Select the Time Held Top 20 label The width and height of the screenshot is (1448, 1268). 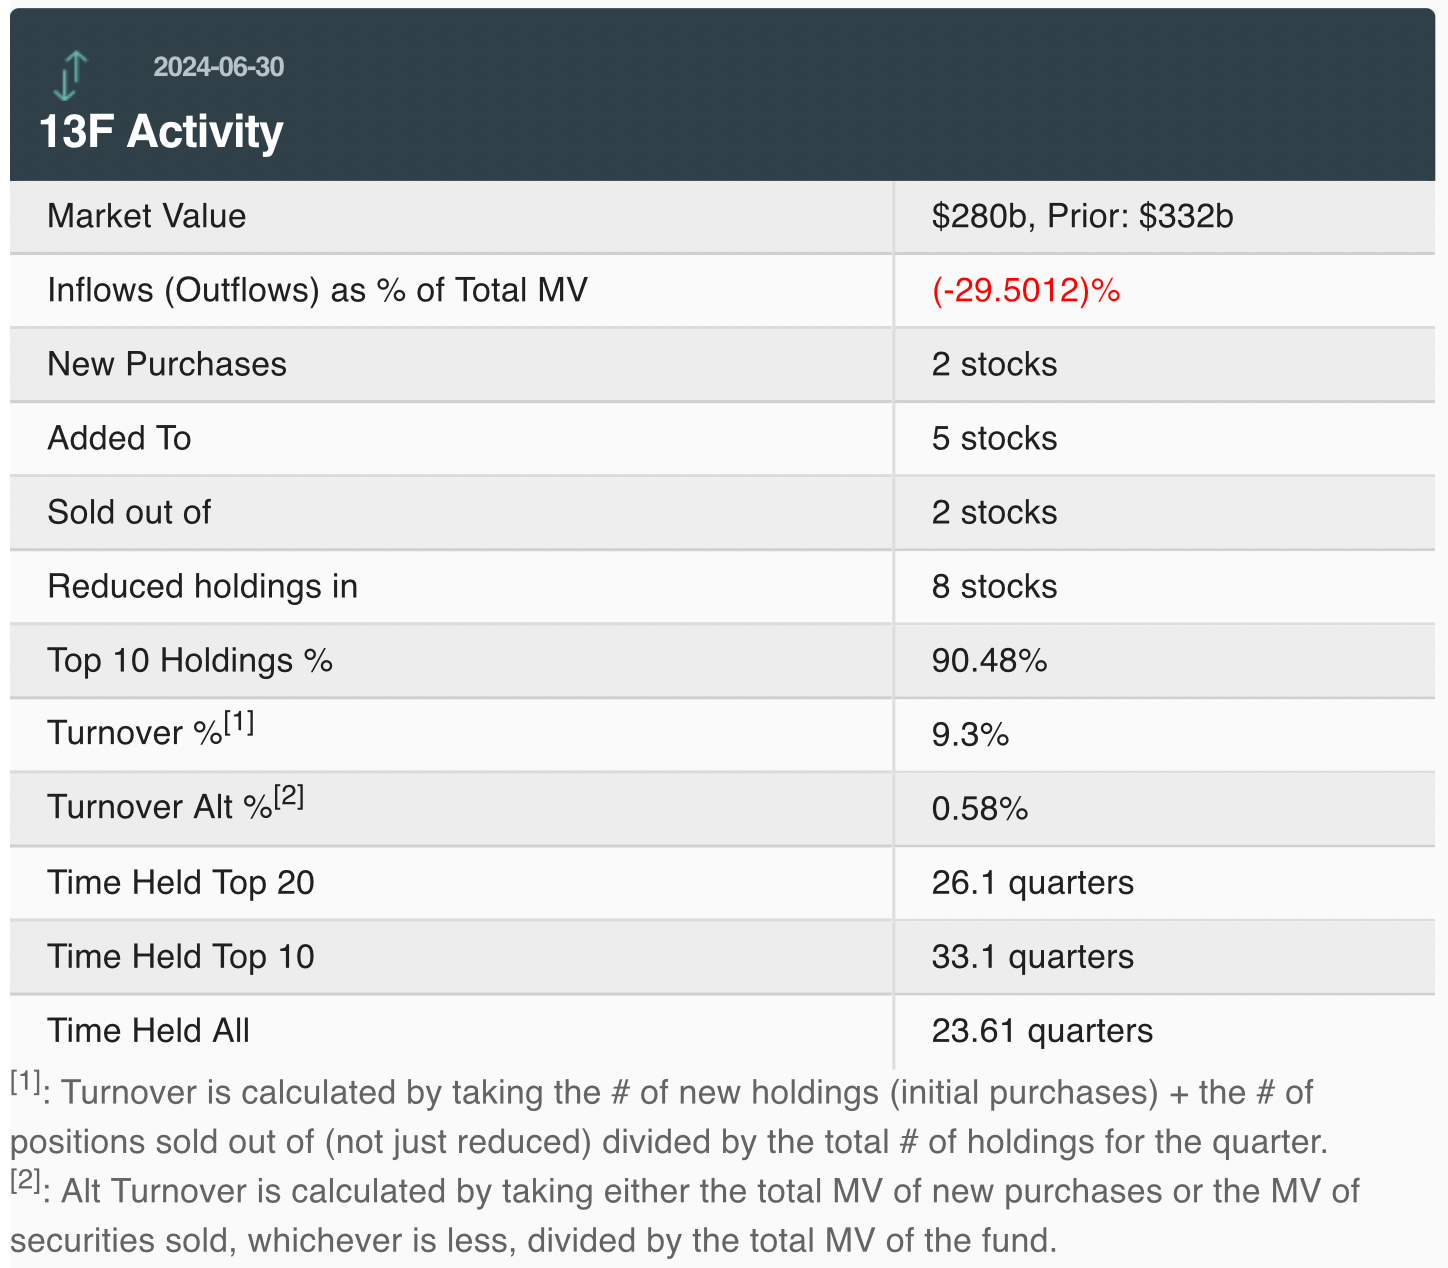click(x=181, y=882)
